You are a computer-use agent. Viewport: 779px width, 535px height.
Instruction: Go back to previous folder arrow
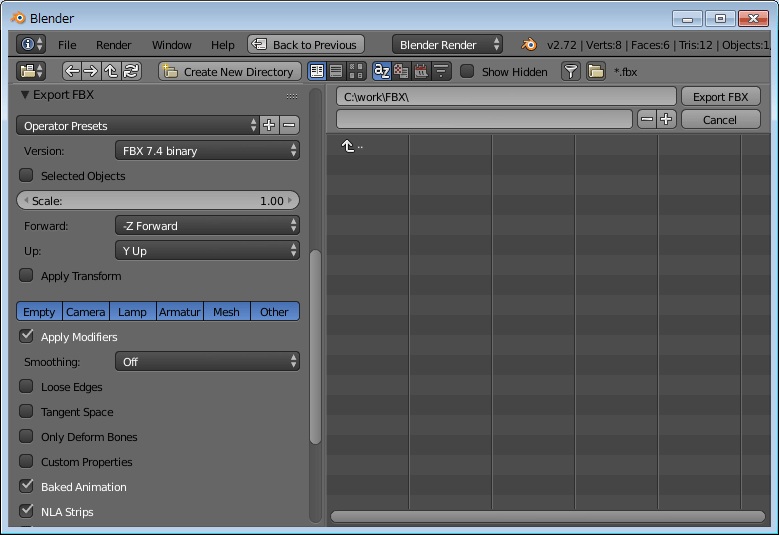(72, 72)
